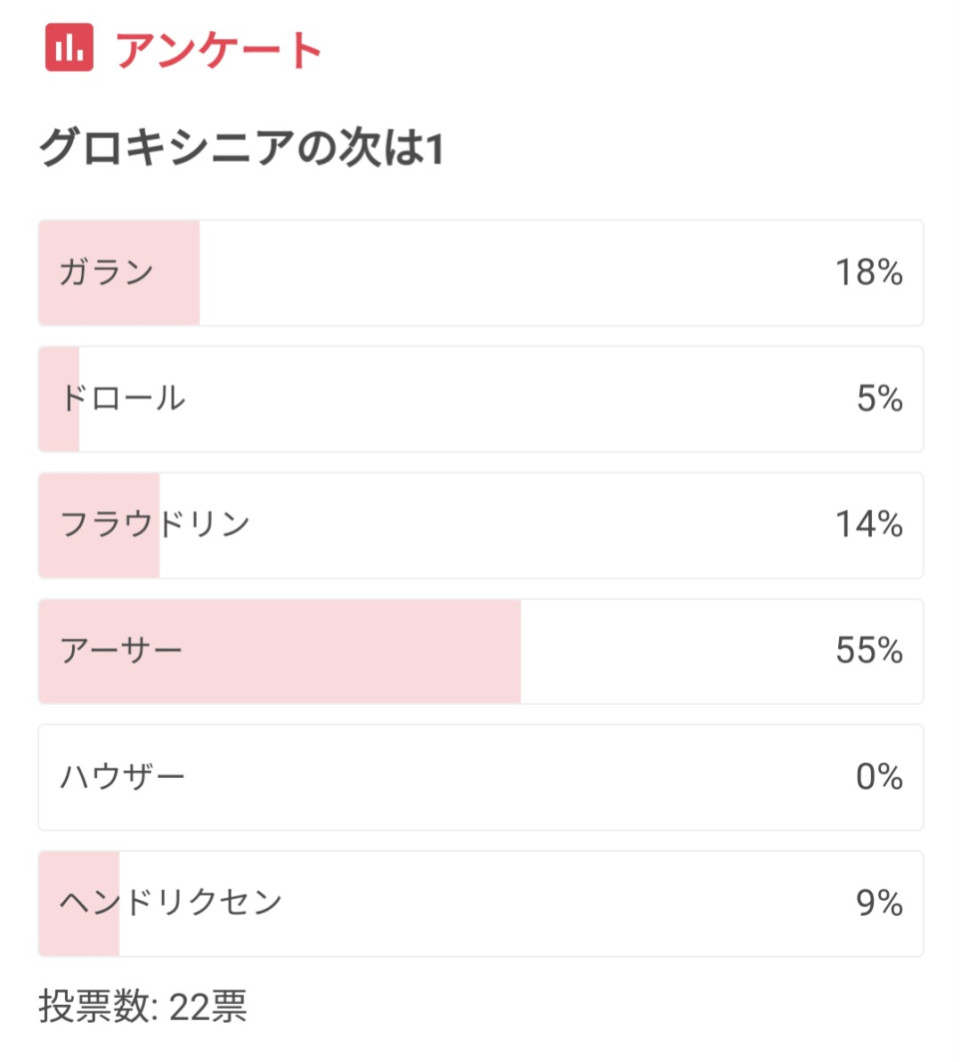Click the pink bar for フラウドリン
The width and height of the screenshot is (960, 1062).
99,526
